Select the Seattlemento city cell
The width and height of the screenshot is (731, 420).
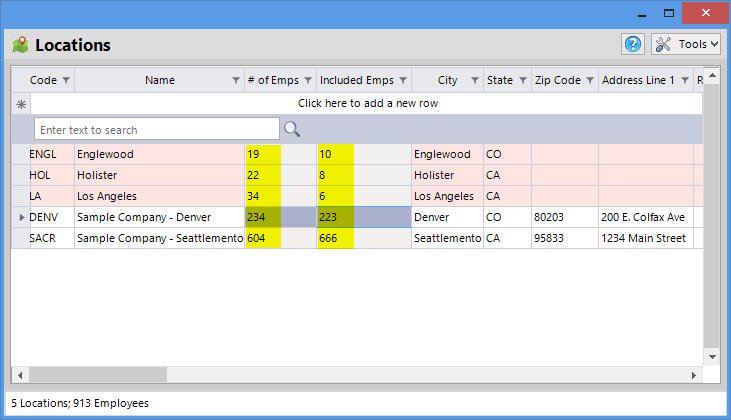point(448,238)
